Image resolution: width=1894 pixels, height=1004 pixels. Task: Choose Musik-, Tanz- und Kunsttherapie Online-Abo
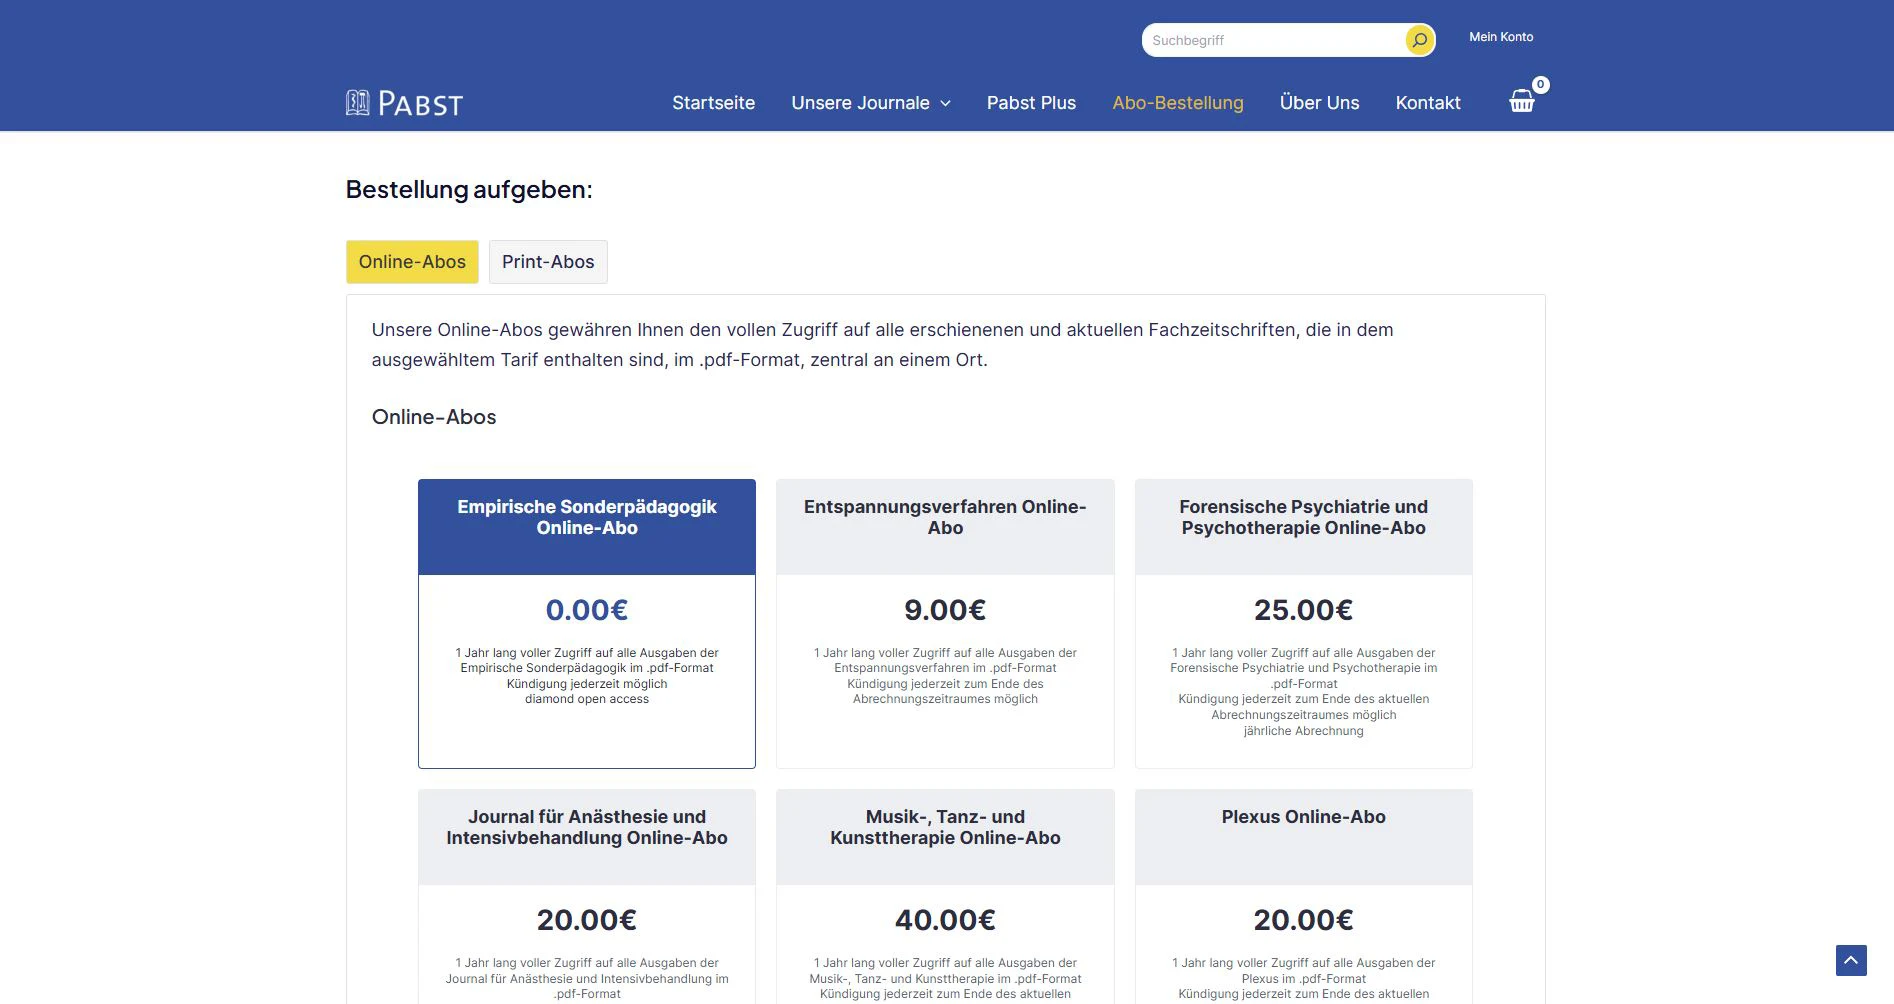pyautogui.click(x=945, y=895)
